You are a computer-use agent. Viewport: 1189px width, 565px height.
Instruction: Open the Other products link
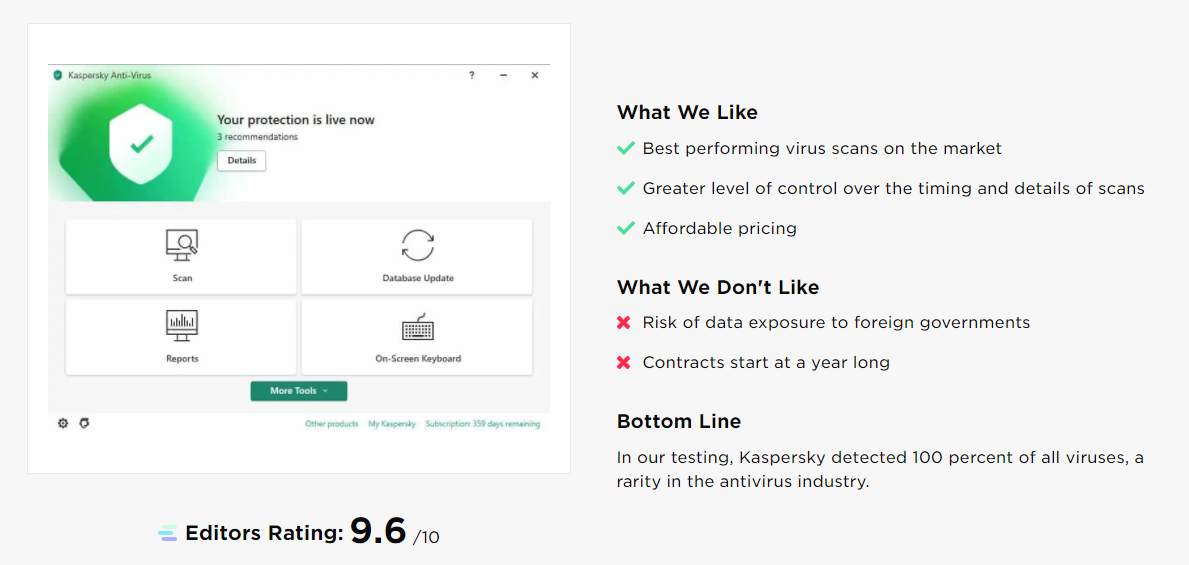pyautogui.click(x=331, y=424)
